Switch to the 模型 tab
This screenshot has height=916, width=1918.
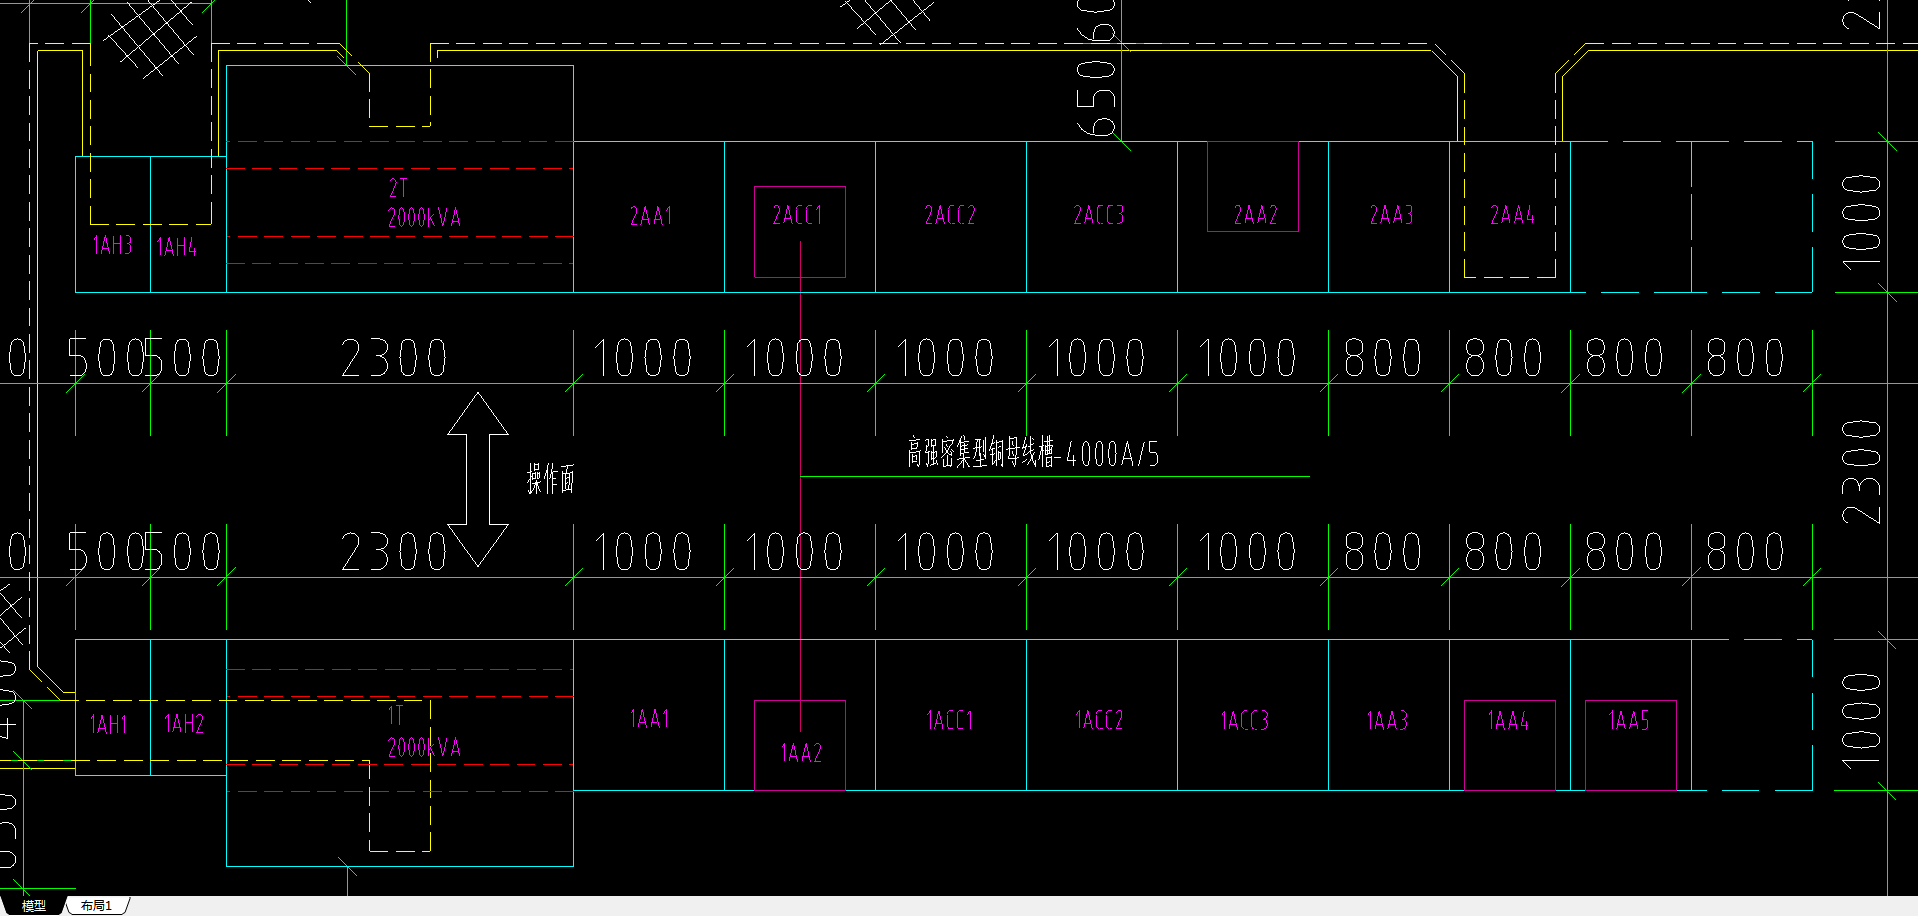[x=34, y=906]
